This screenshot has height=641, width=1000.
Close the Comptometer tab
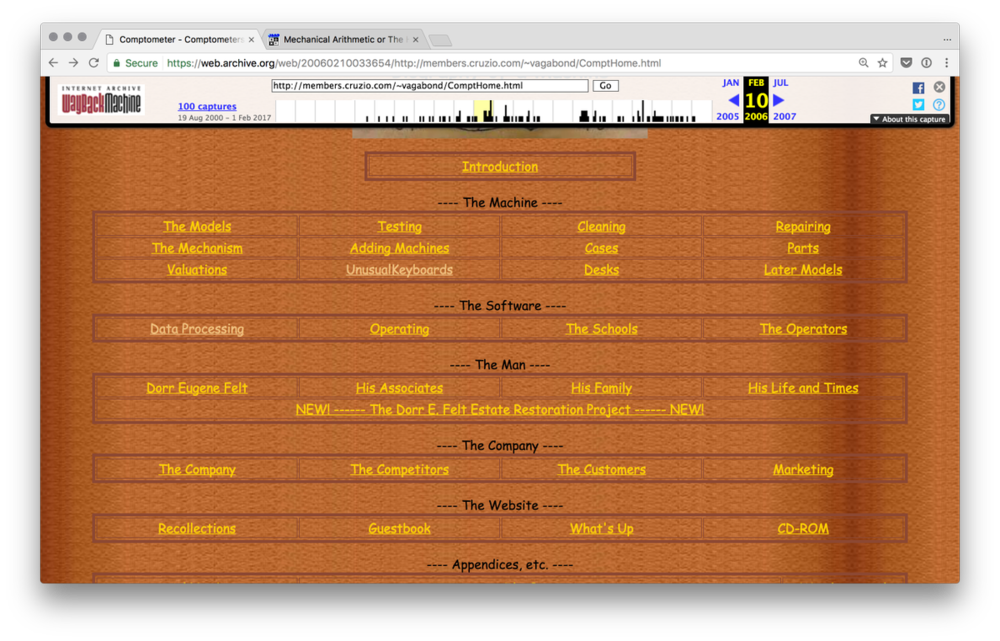(251, 40)
